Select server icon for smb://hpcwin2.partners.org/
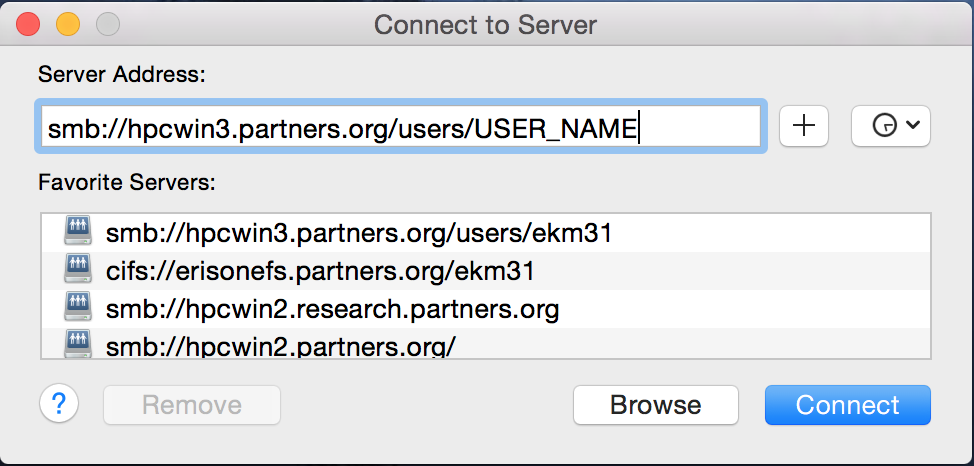 coord(78,344)
